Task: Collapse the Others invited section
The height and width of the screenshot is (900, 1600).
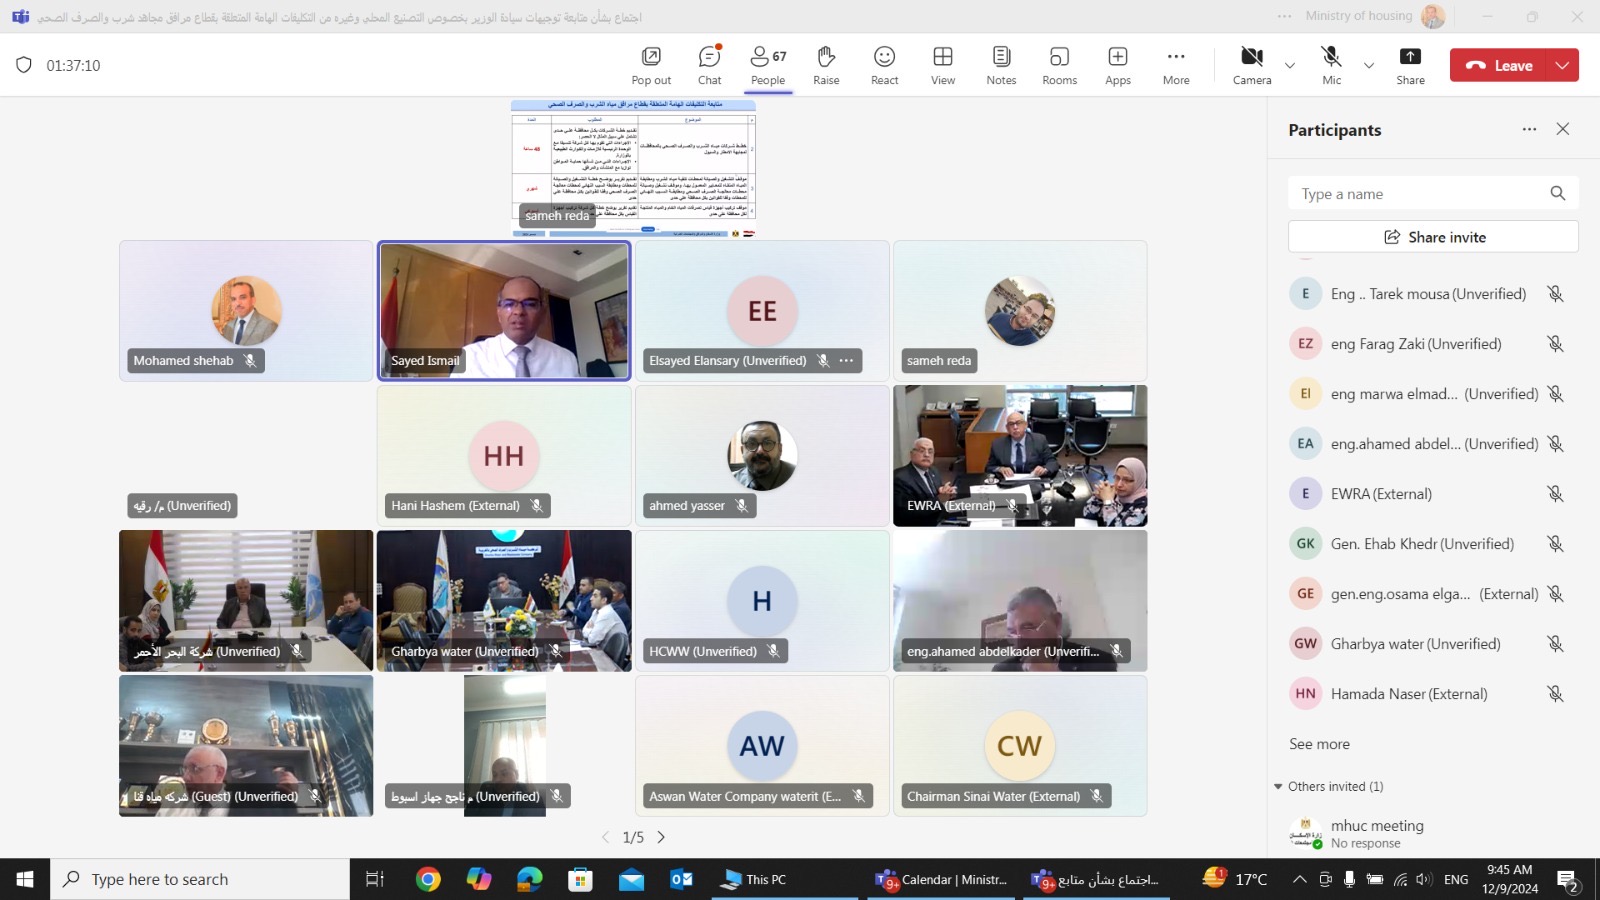Action: 1278,787
